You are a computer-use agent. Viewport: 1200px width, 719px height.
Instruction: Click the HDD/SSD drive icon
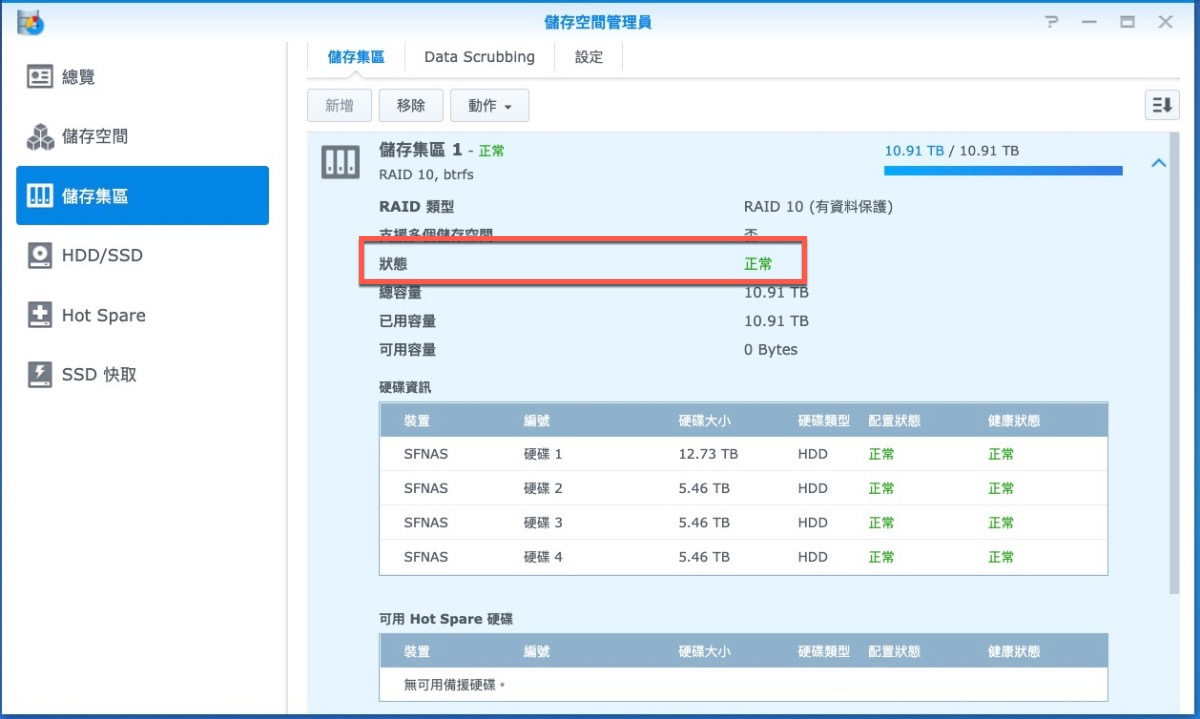click(40, 256)
